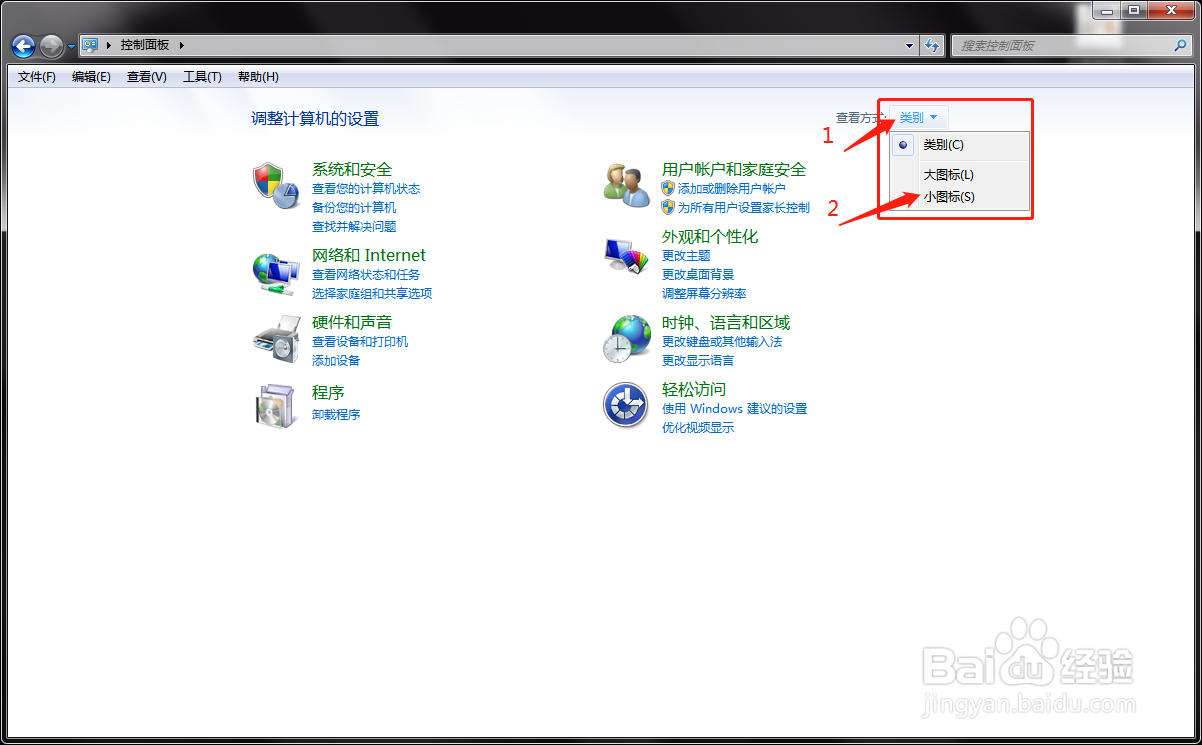Open 查看您的计算机状态 link
This screenshot has height=745, width=1202.
(x=366, y=188)
